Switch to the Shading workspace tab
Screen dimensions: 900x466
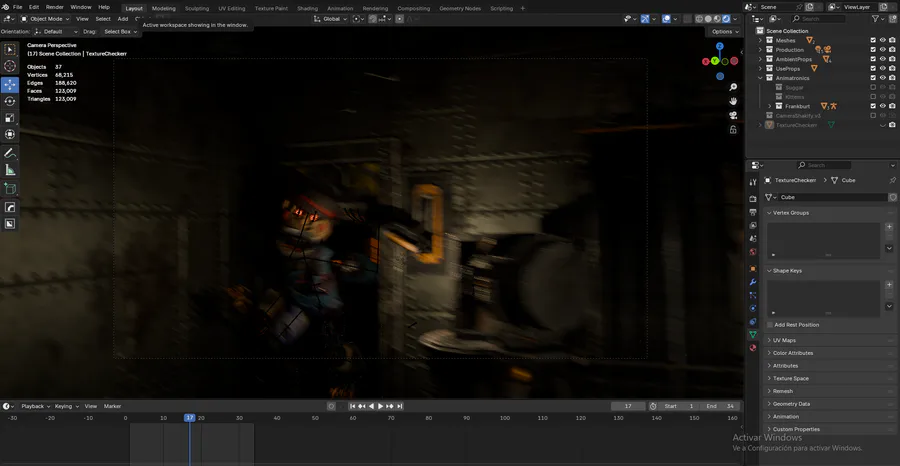pyautogui.click(x=307, y=9)
